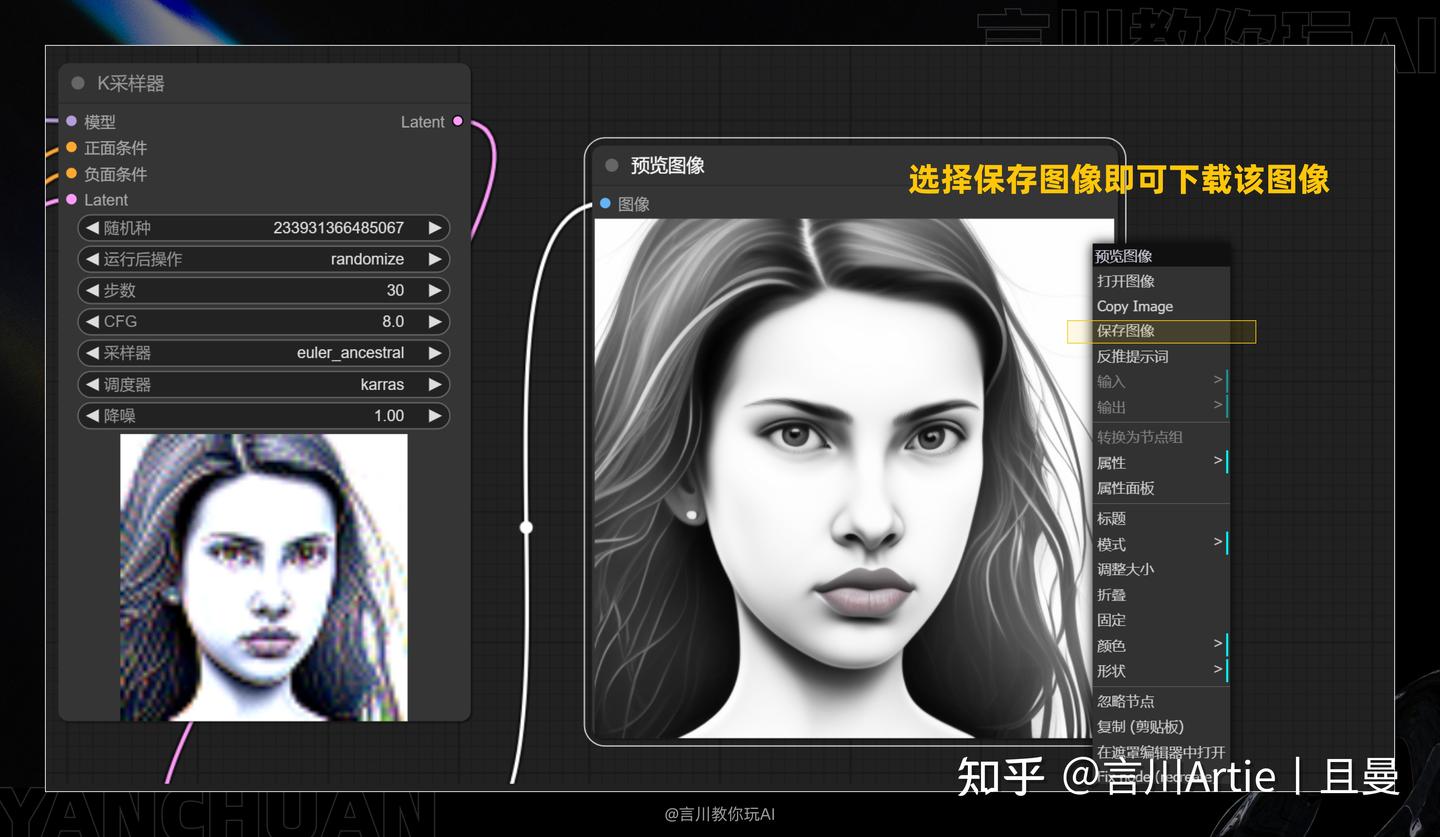Viewport: 1440px width, 837px height.
Task: Choose 复制 (剪贴板) menu entry
Action: (x=1161, y=727)
